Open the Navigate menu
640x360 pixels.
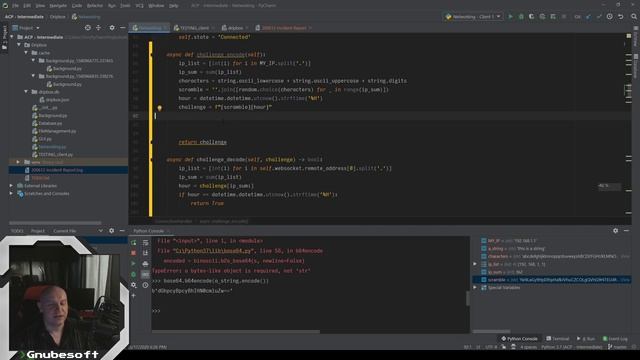58,6
